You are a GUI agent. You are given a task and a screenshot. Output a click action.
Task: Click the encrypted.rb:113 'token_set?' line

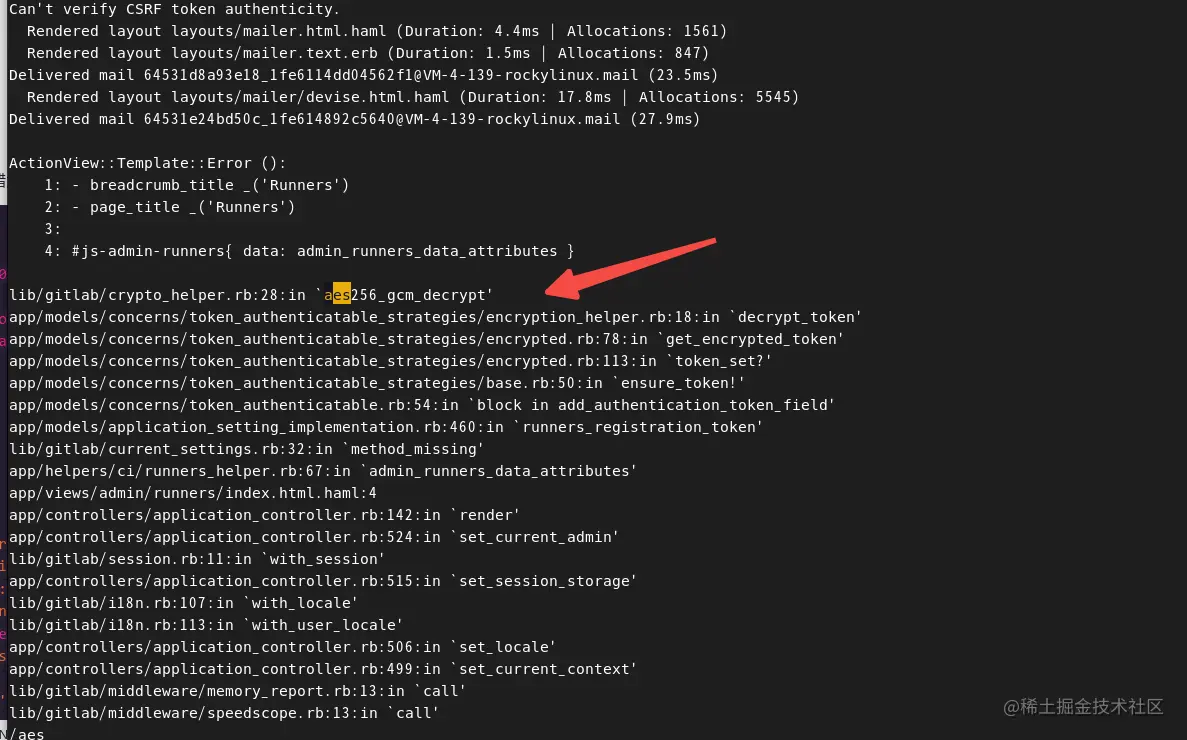[390, 360]
